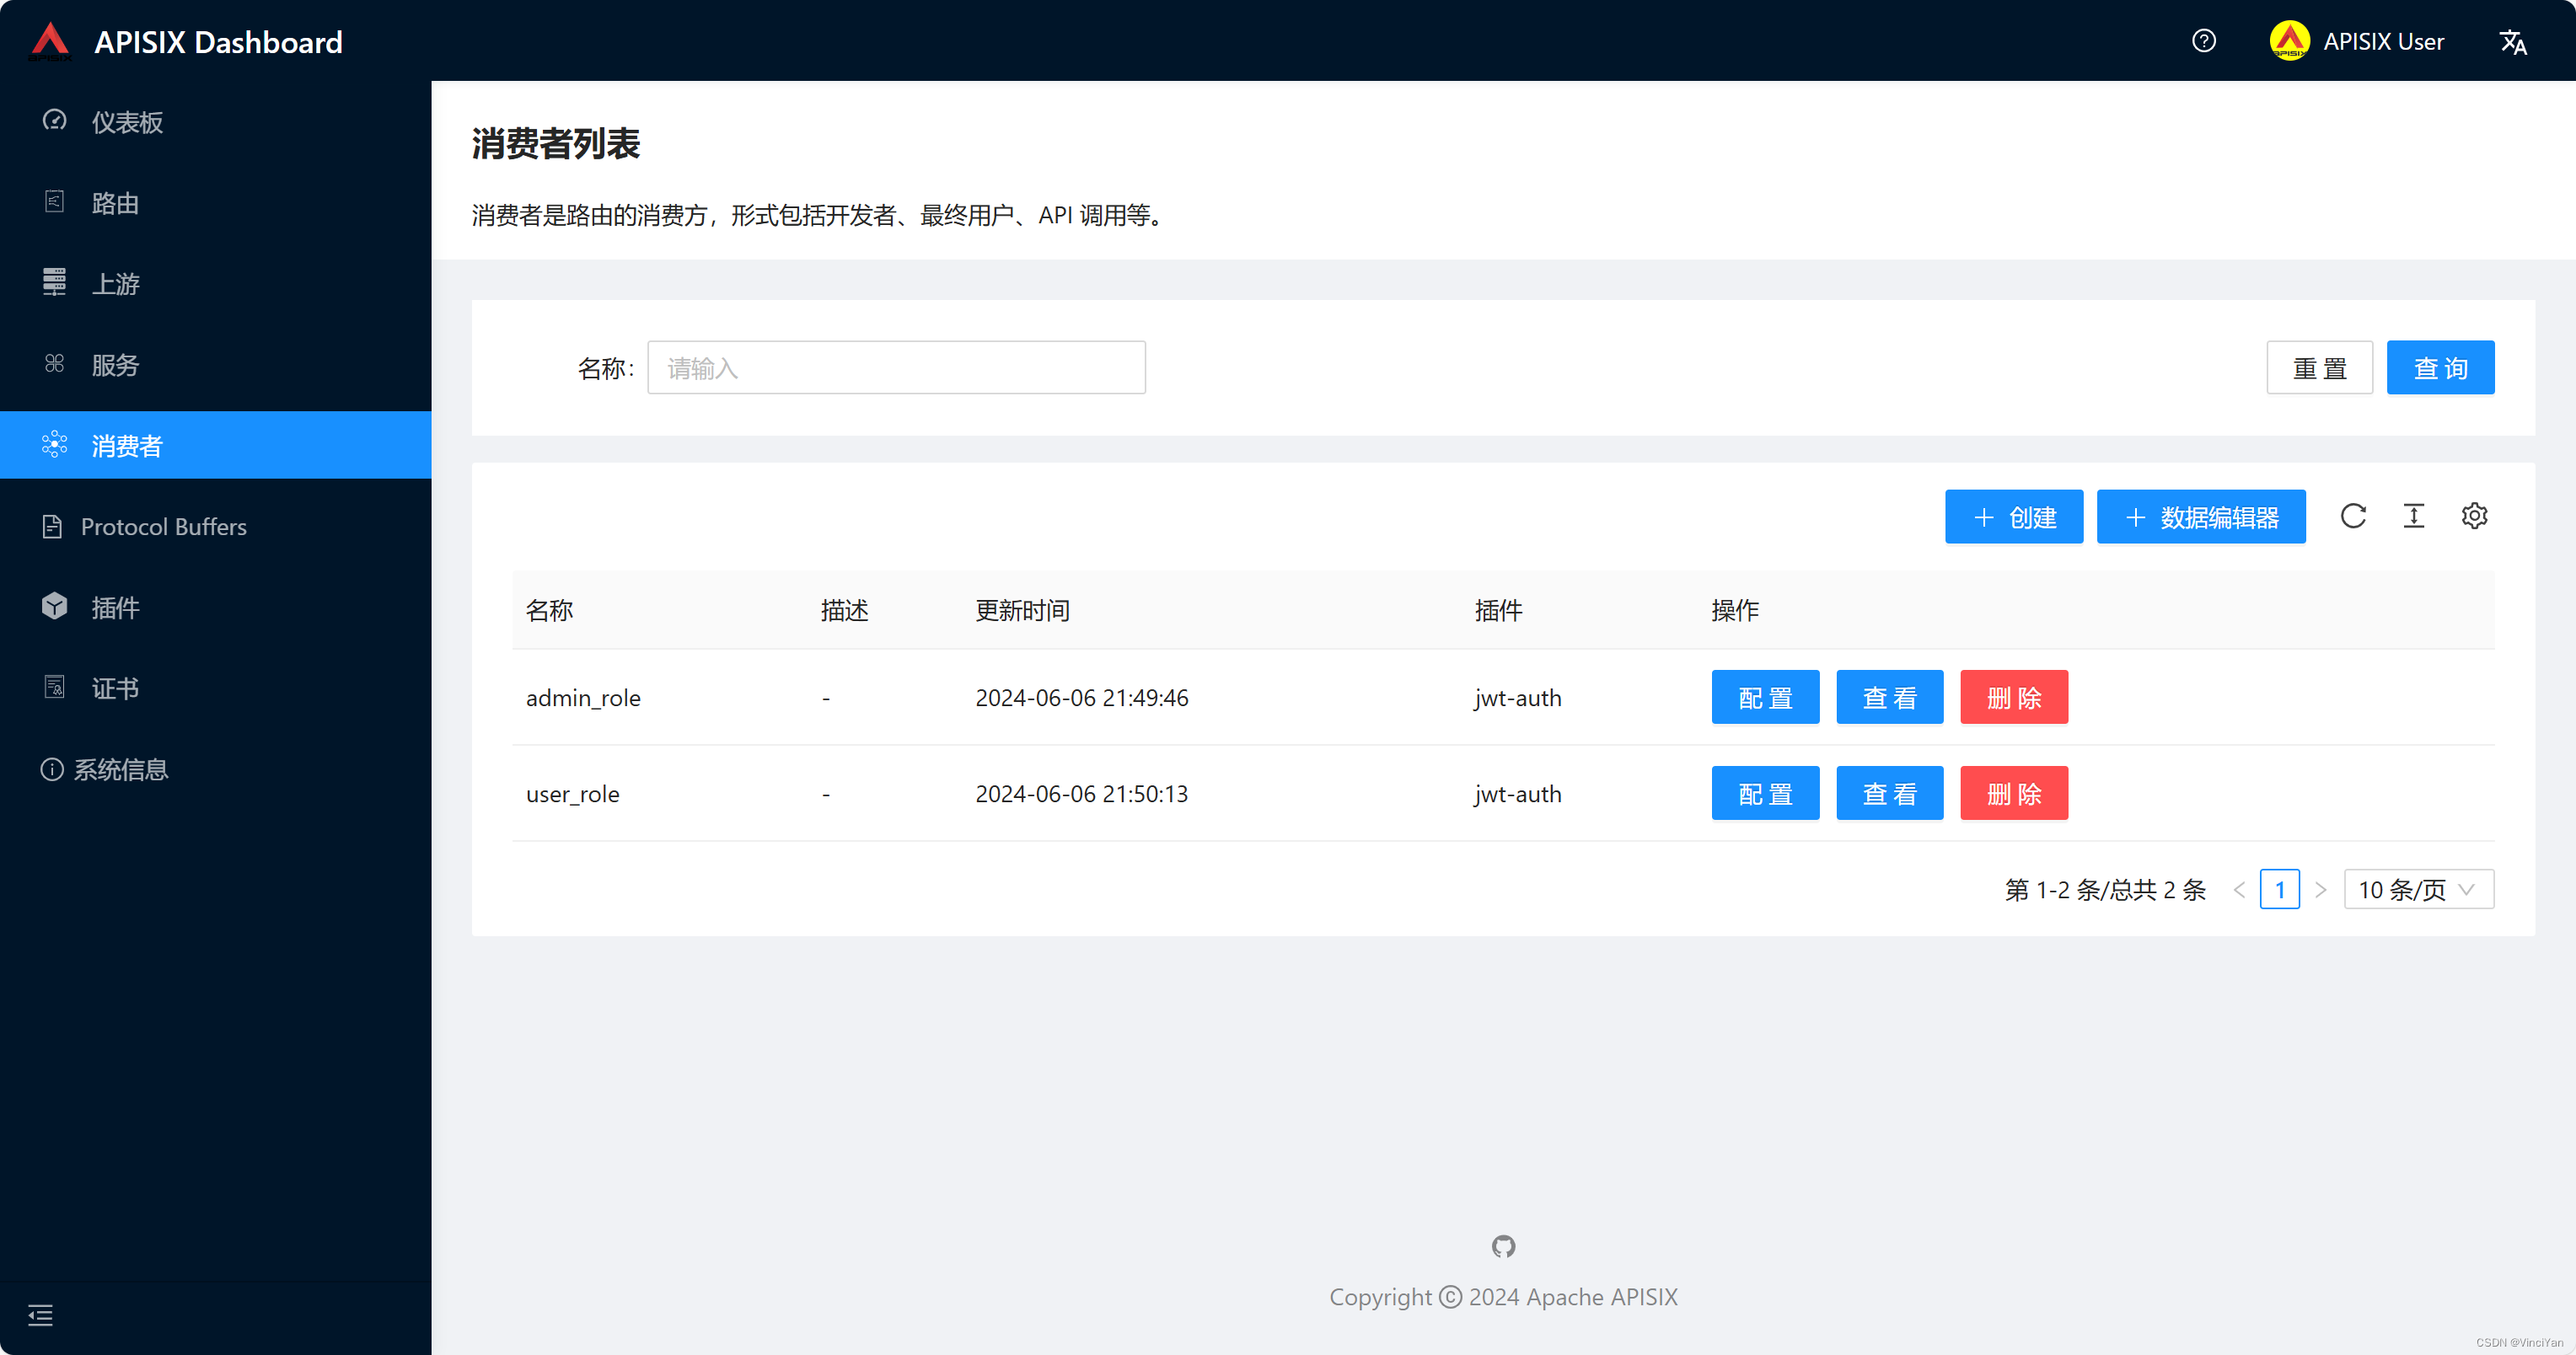Select the 服务 services menu item
The width and height of the screenshot is (2576, 1355).
115,364
